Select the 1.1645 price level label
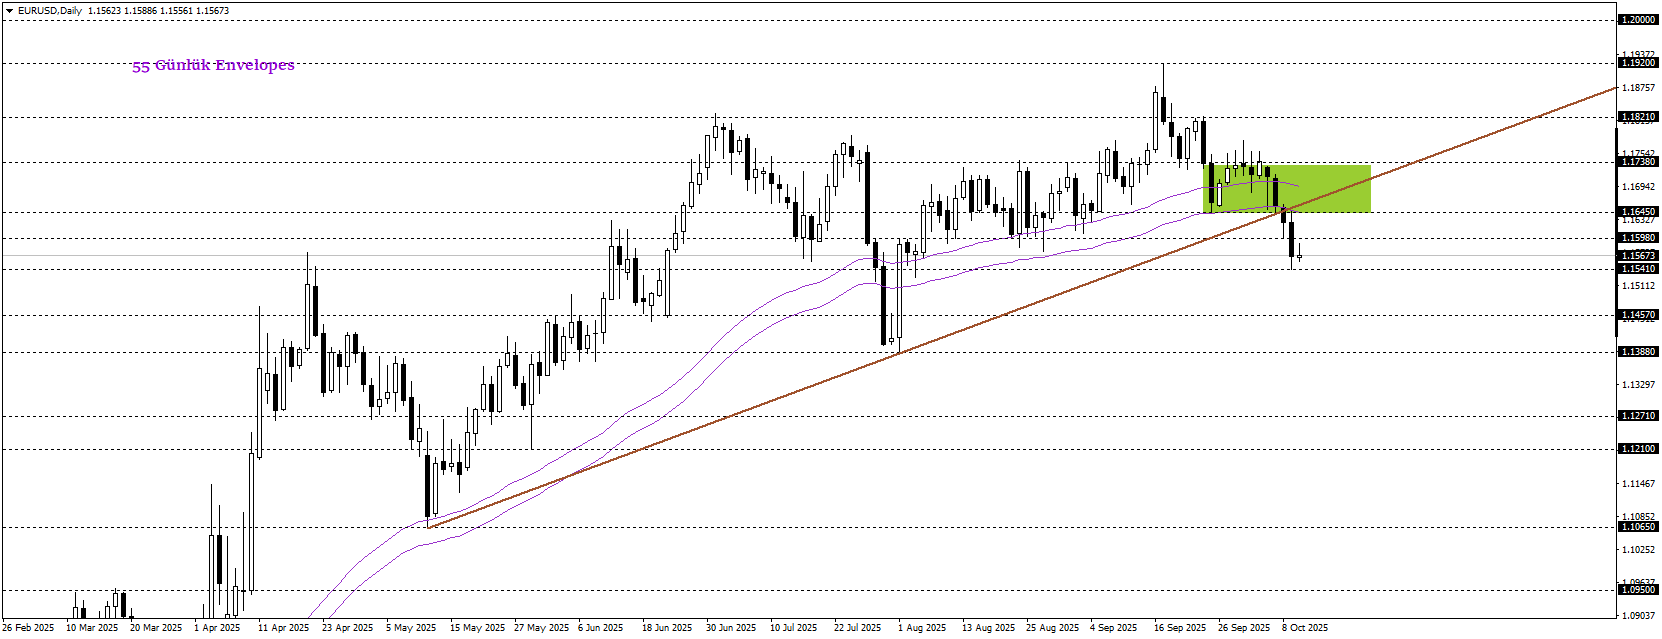 click(1638, 212)
